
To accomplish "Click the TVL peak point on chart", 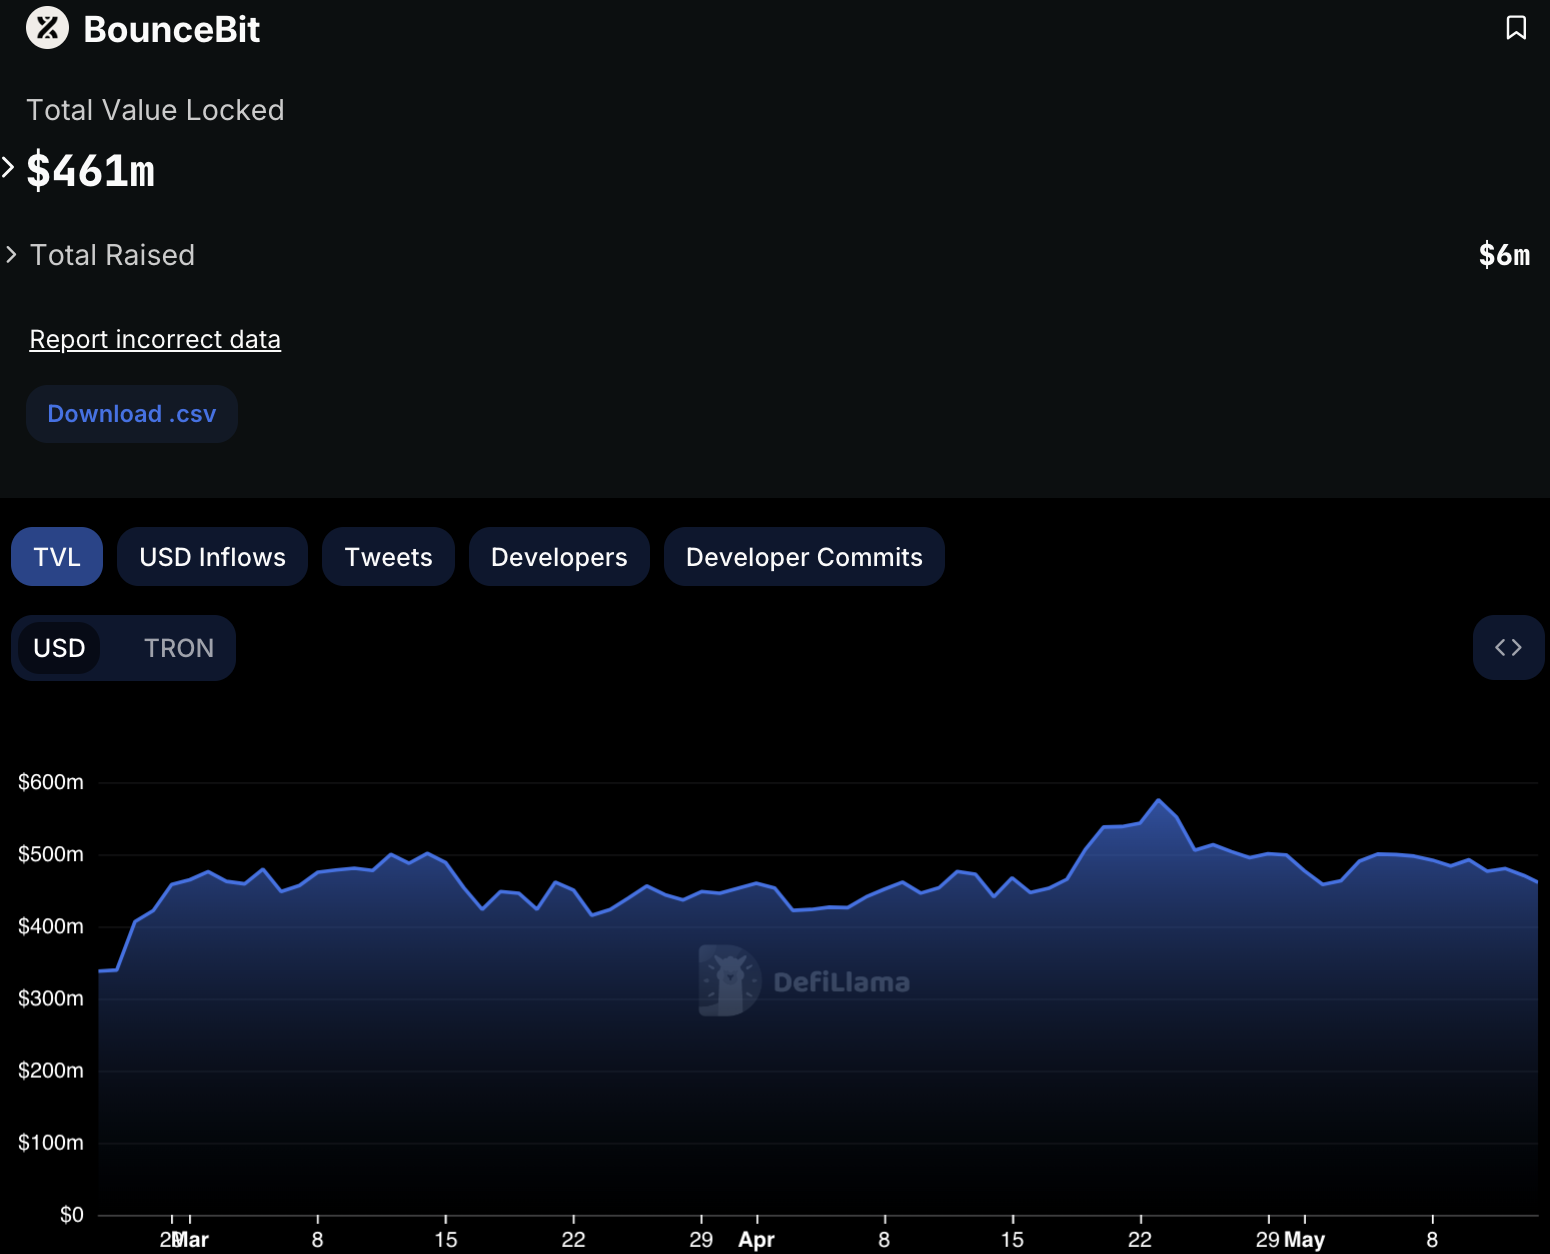I will 1159,800.
